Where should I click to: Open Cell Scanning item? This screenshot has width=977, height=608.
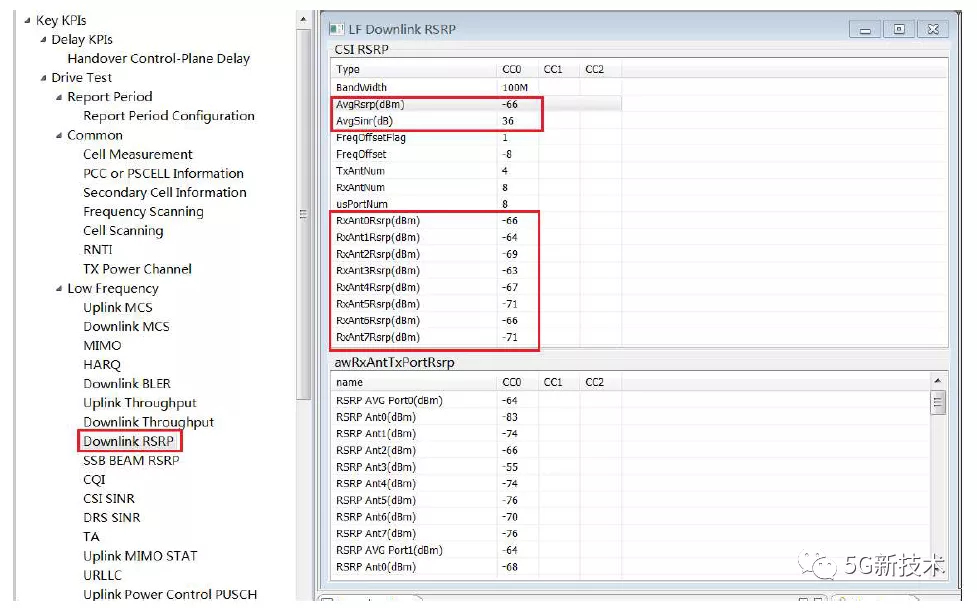[123, 231]
